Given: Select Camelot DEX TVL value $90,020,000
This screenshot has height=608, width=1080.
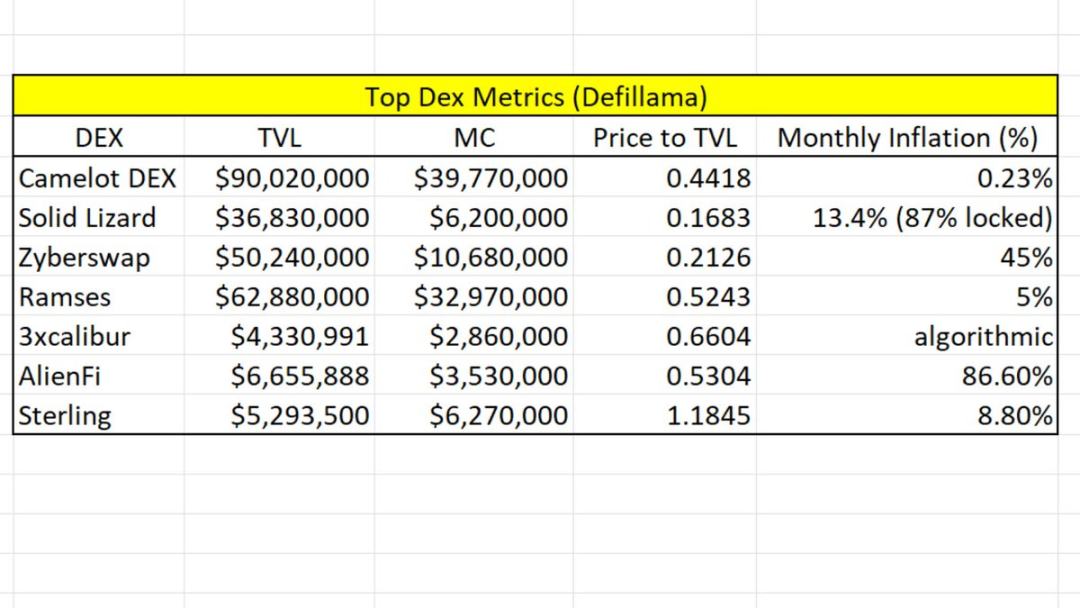Looking at the screenshot, I should point(292,178).
